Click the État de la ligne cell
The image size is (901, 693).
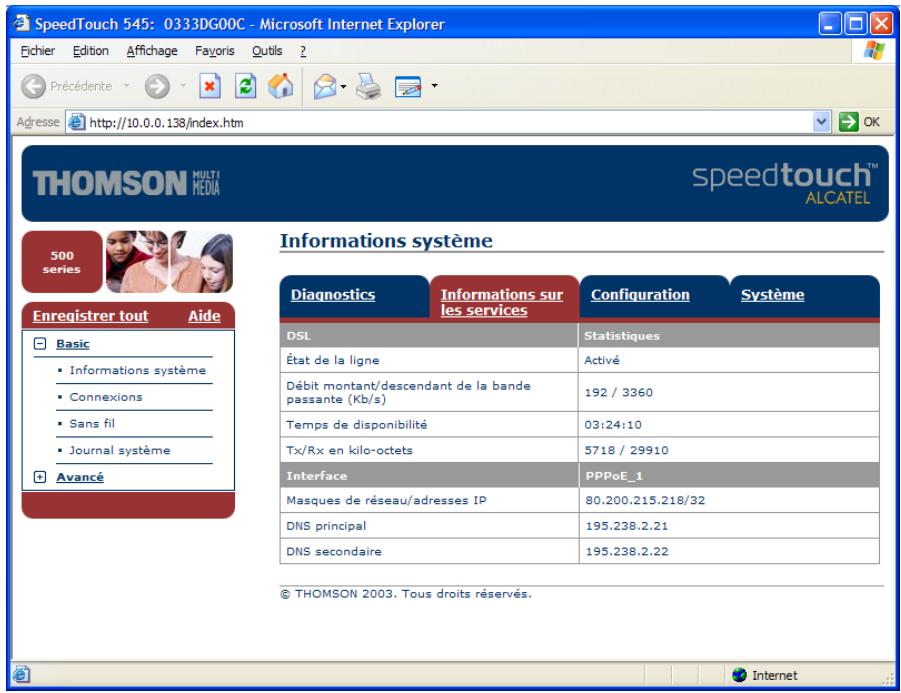429,360
